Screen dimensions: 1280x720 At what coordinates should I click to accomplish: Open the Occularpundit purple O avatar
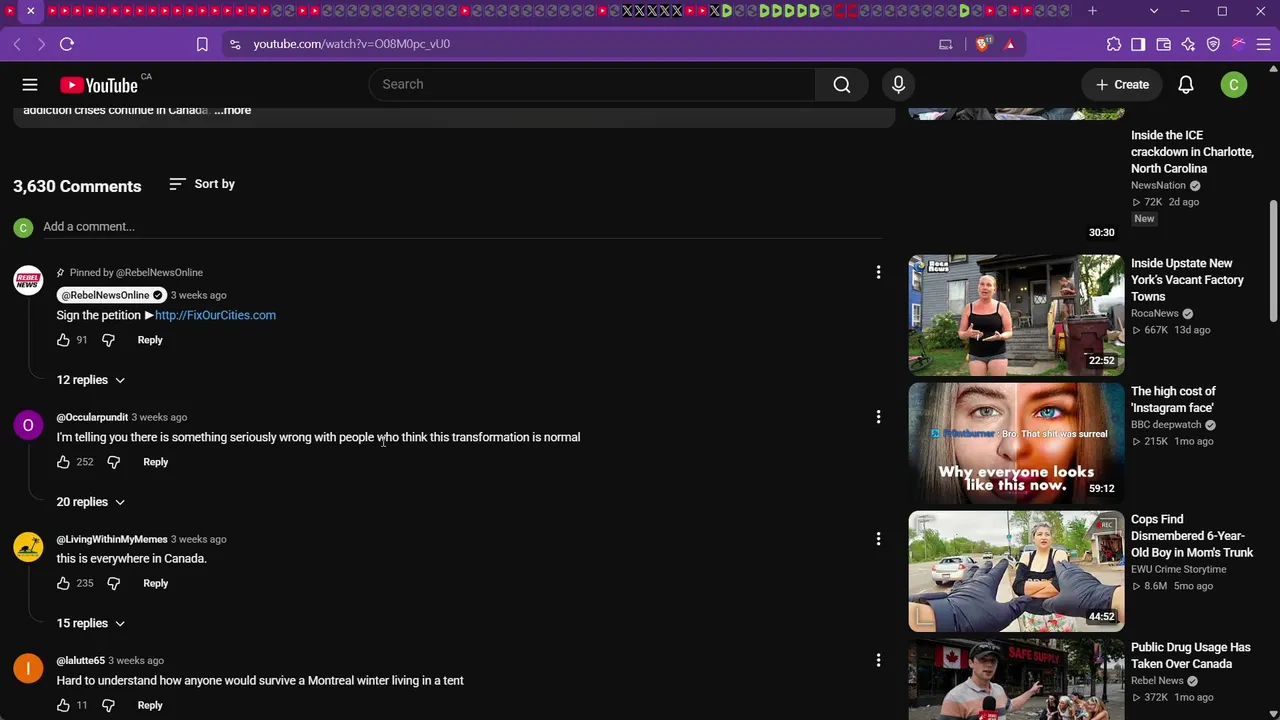pos(28,425)
